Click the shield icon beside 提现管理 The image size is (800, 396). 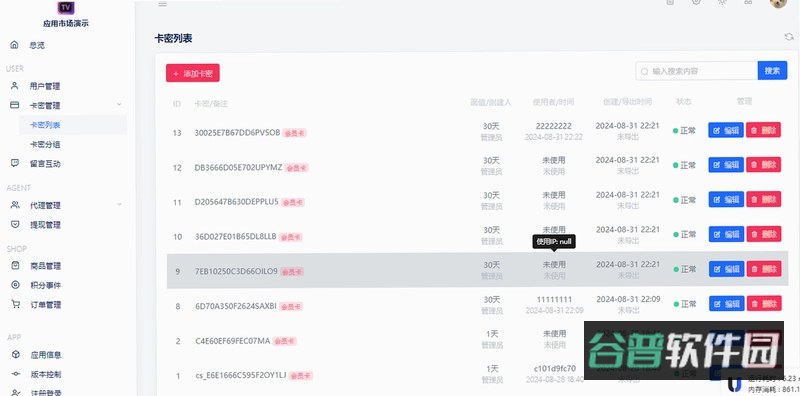click(x=15, y=225)
